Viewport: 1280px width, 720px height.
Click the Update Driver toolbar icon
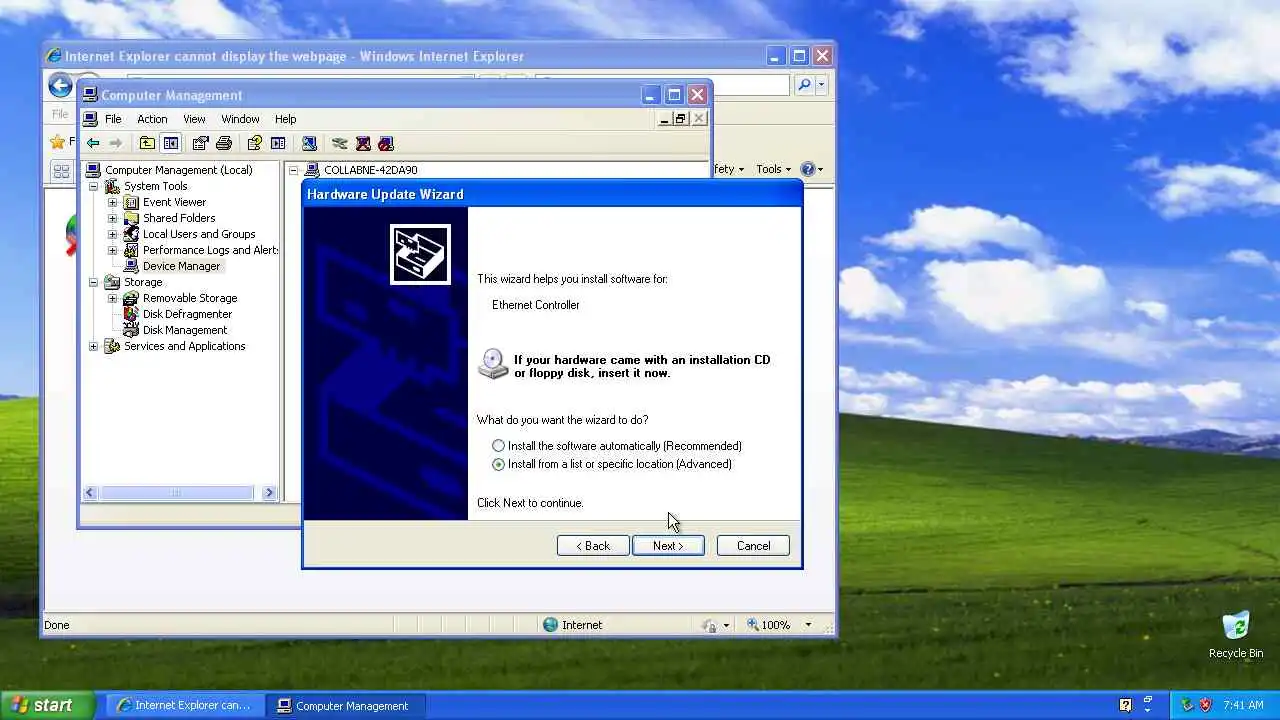pos(339,143)
